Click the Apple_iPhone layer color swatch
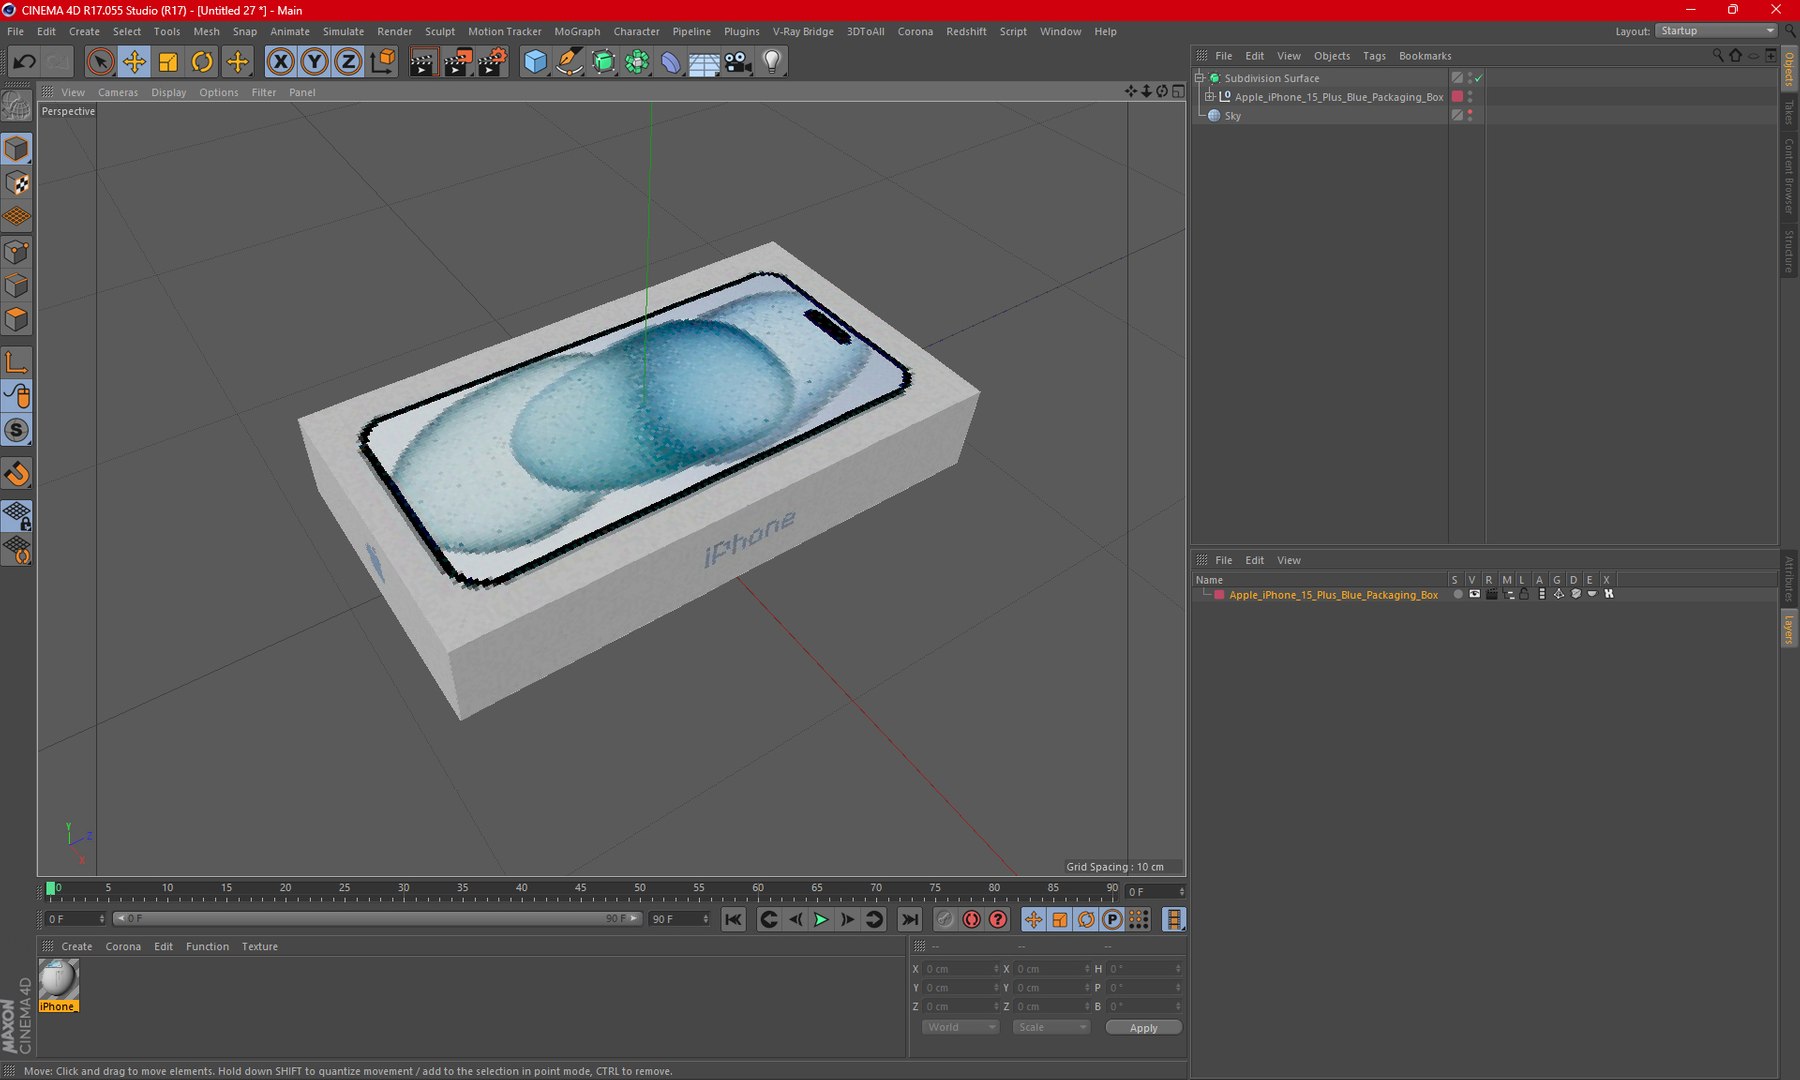1800x1080 pixels. click(x=1219, y=594)
